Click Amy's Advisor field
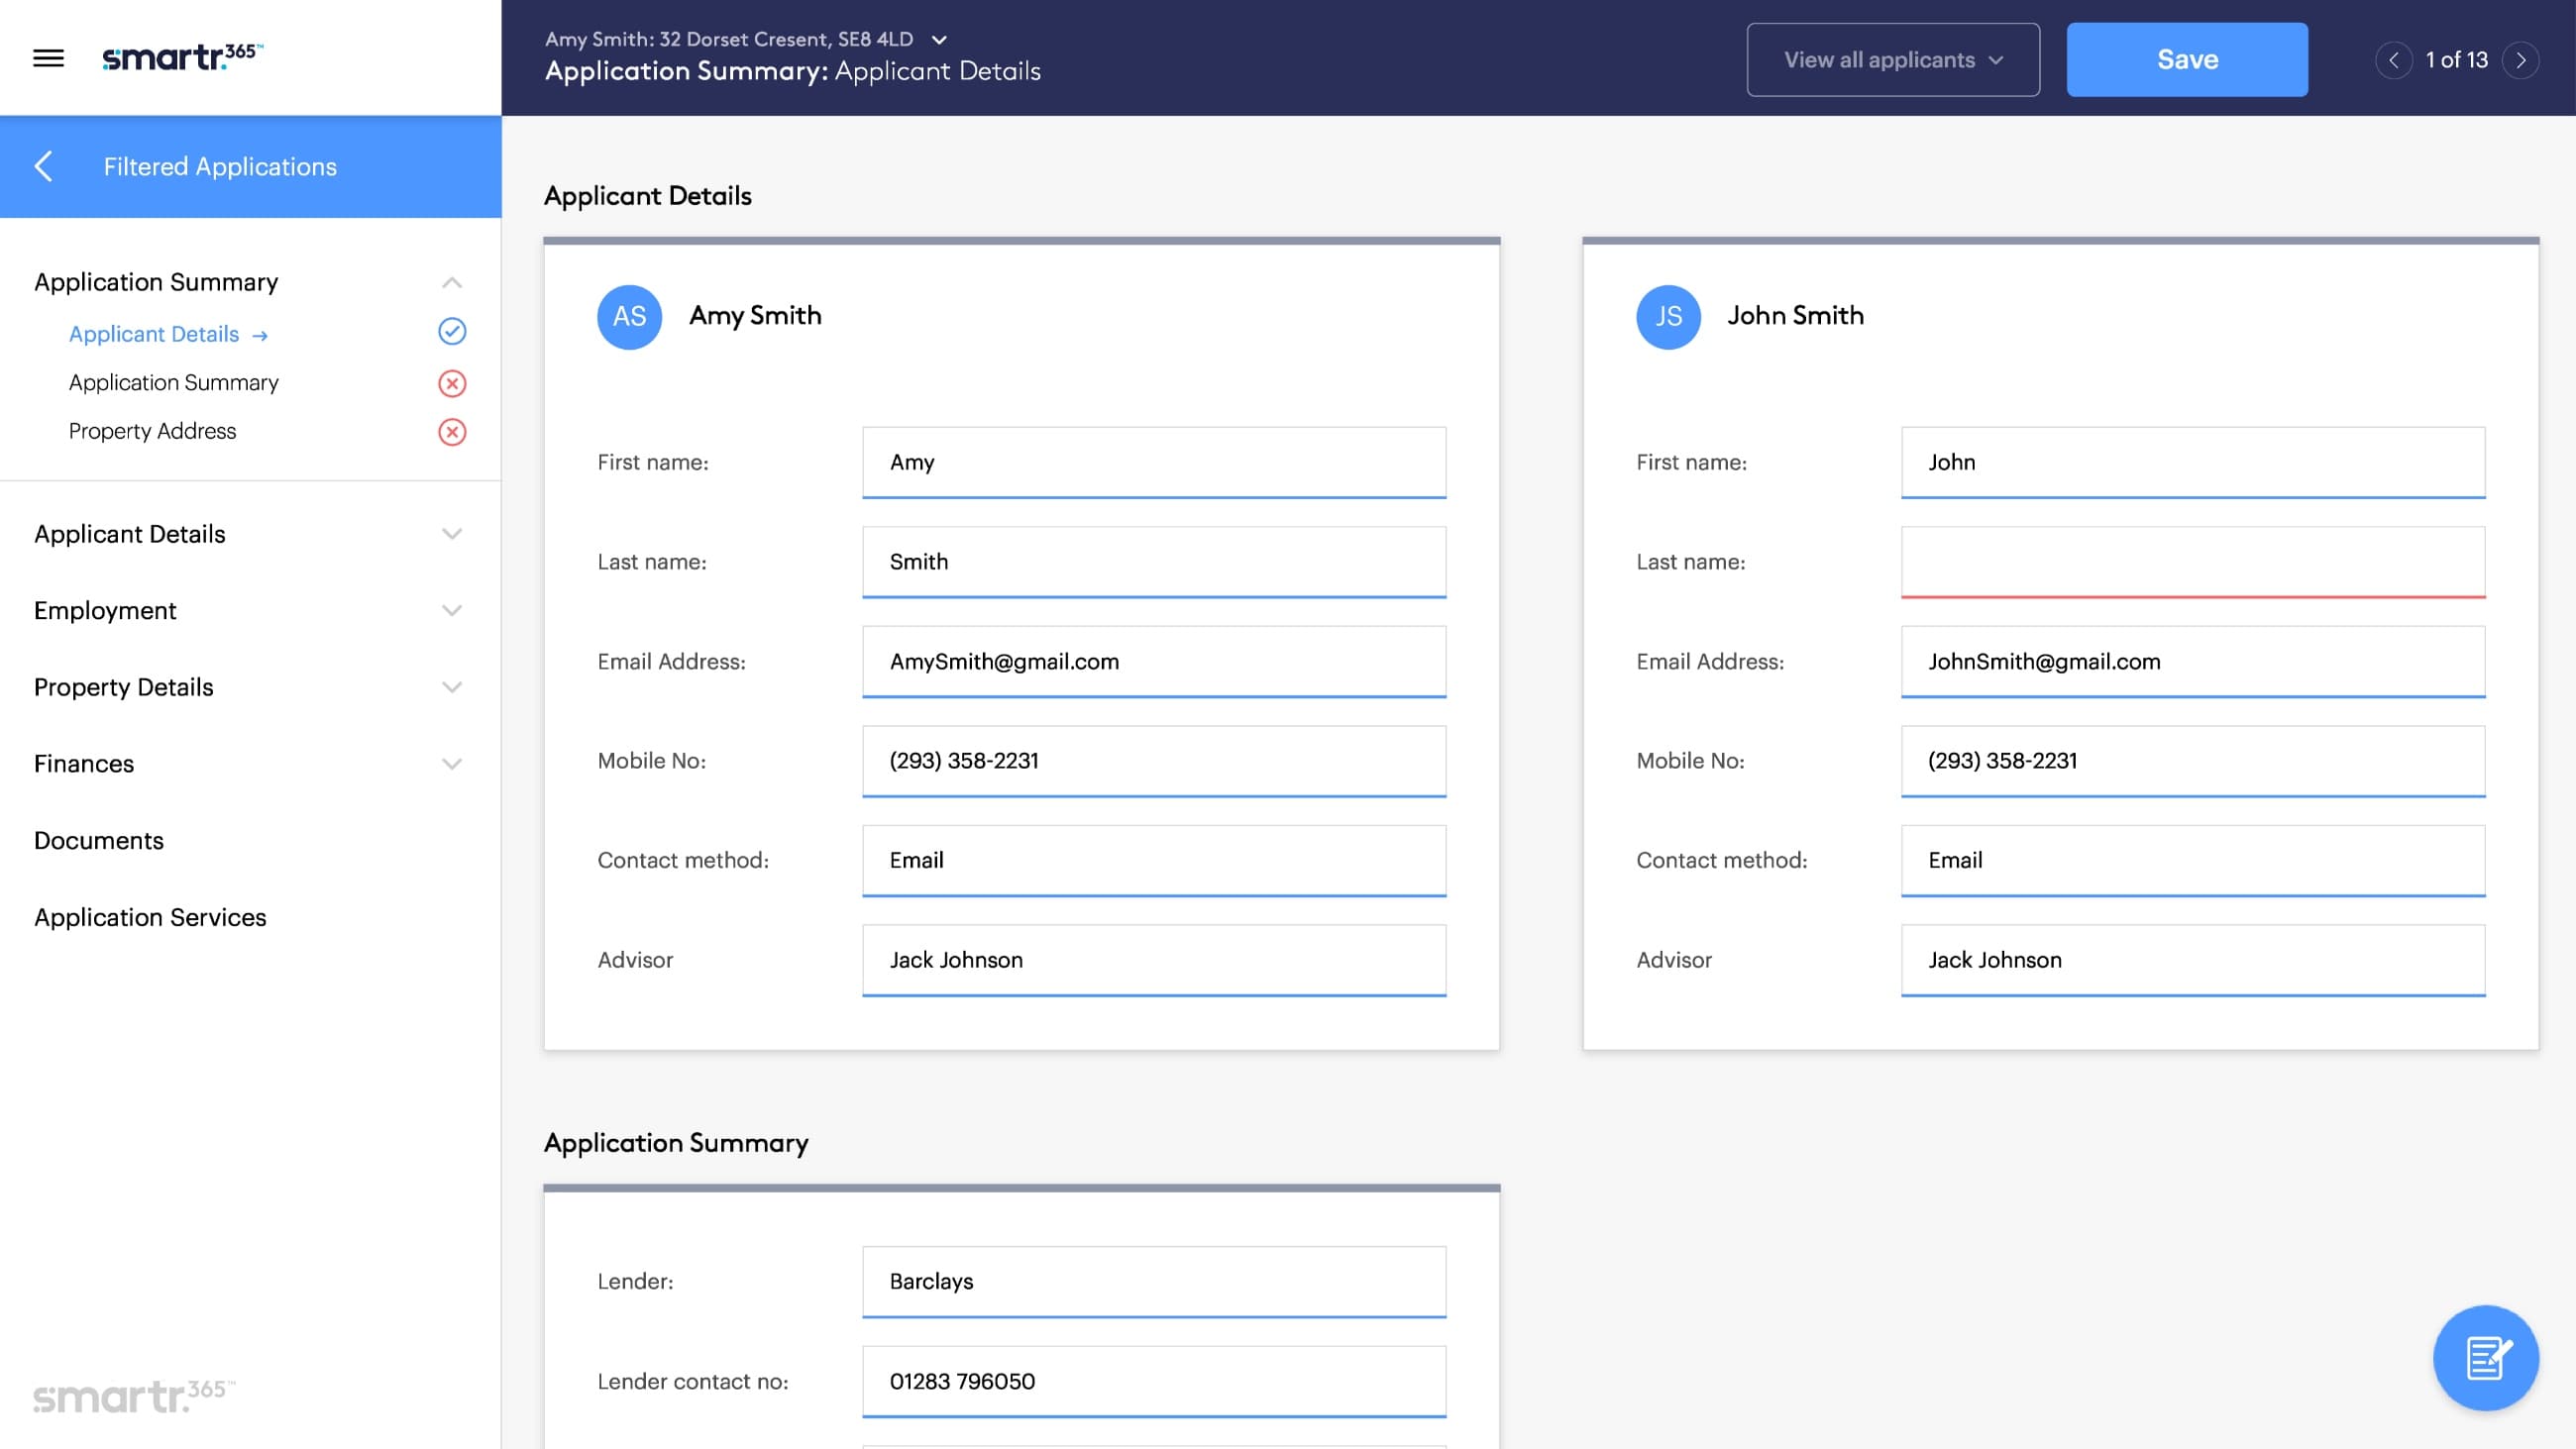The height and width of the screenshot is (1449, 2576). (x=1153, y=960)
